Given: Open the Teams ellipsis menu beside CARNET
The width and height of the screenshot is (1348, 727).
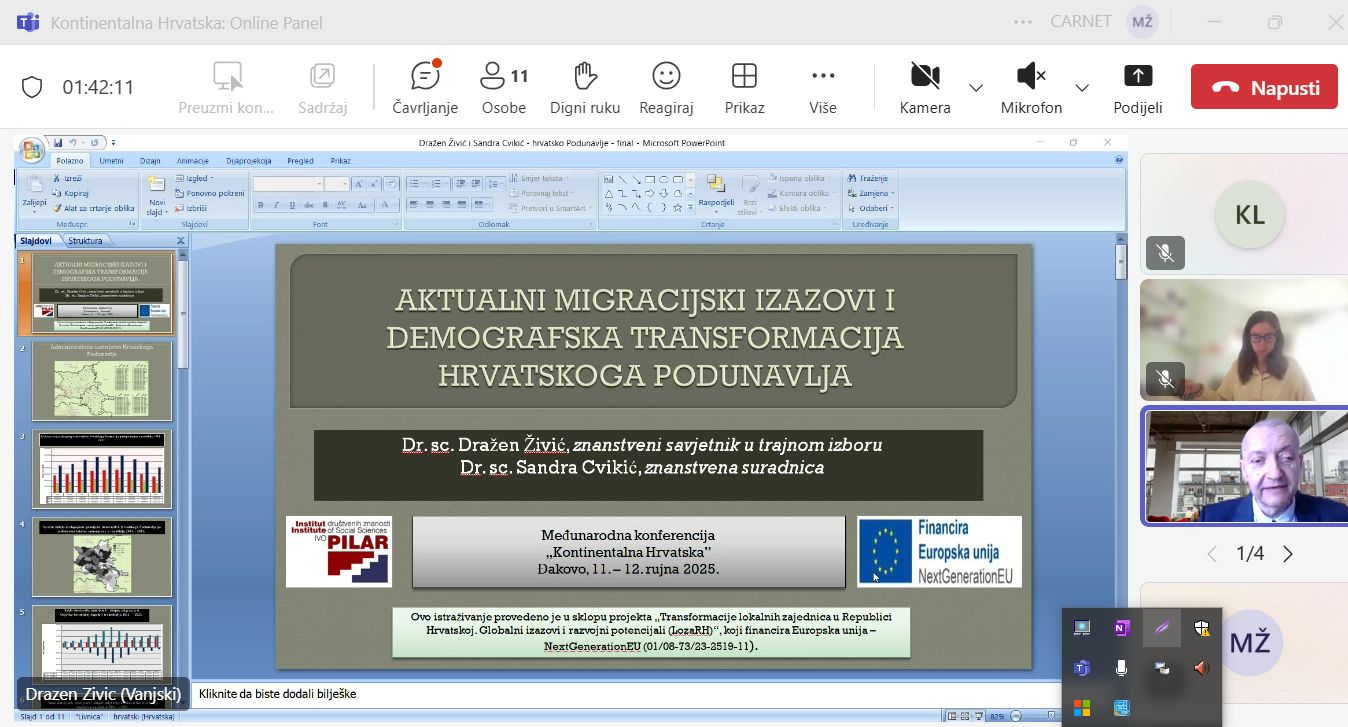Looking at the screenshot, I should pos(1022,22).
